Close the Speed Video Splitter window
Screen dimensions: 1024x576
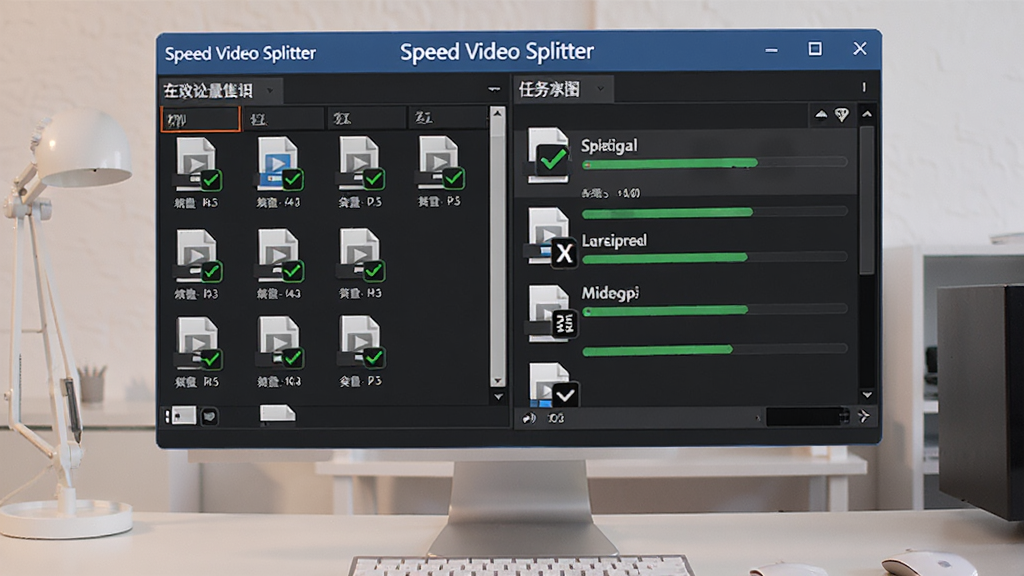(860, 48)
